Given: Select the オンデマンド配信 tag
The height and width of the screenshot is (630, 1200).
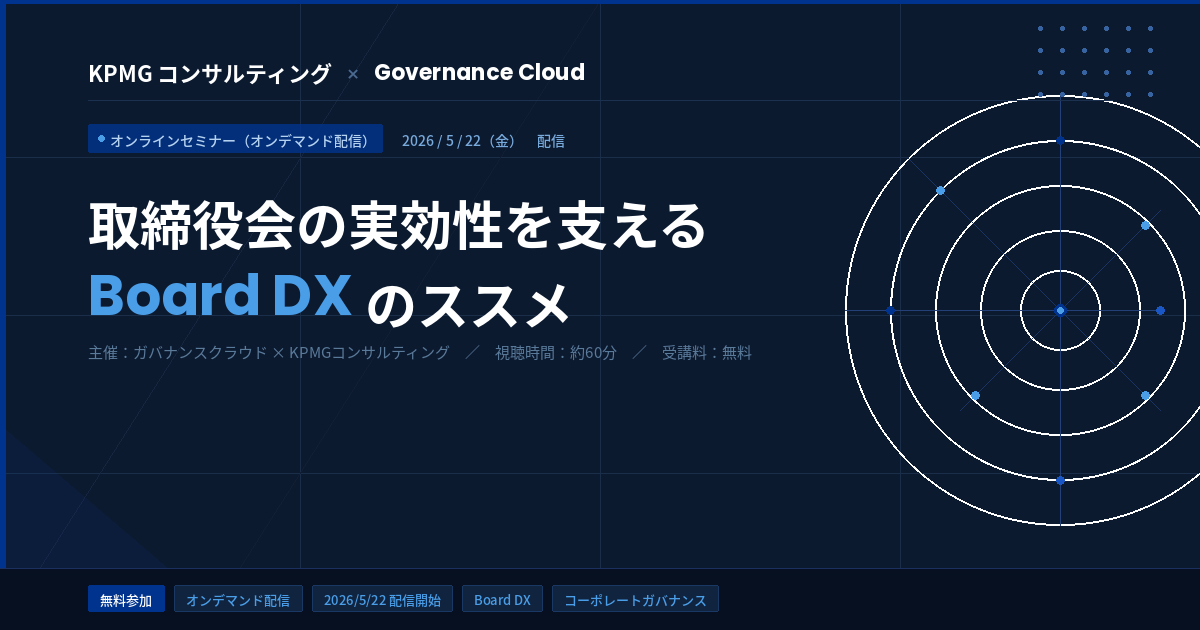Looking at the screenshot, I should (x=238, y=600).
